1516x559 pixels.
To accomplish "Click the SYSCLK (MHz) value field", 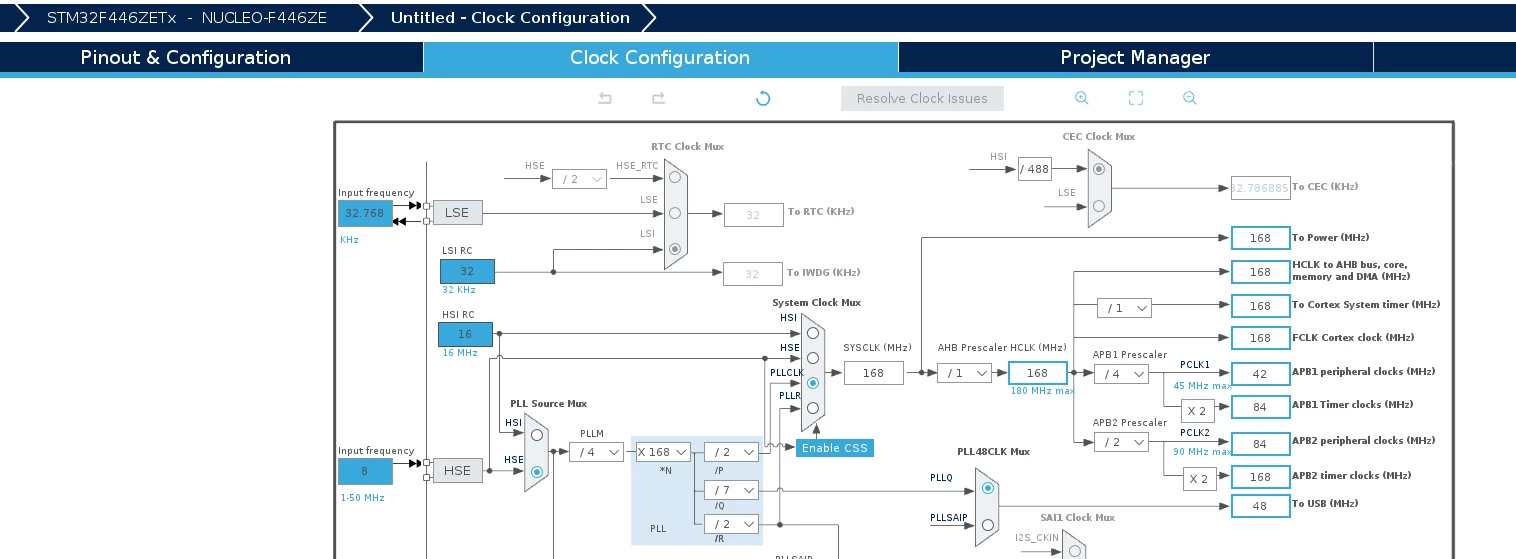I will [x=873, y=373].
